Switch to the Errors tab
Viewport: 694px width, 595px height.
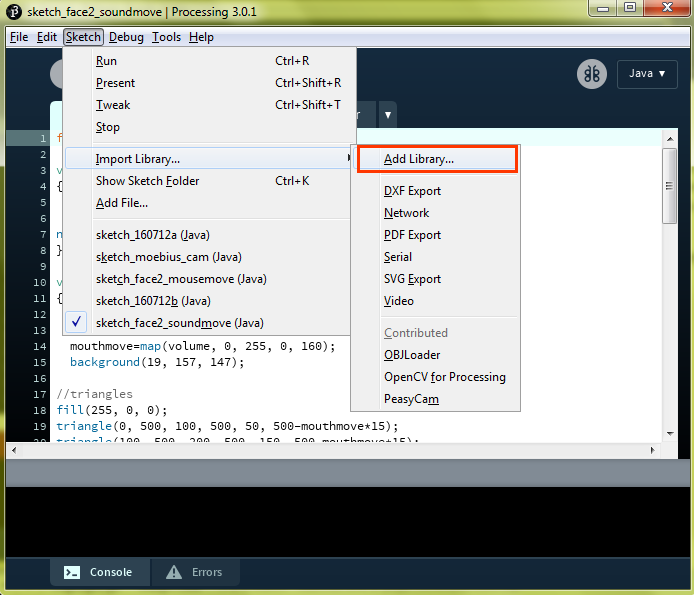(x=195, y=572)
